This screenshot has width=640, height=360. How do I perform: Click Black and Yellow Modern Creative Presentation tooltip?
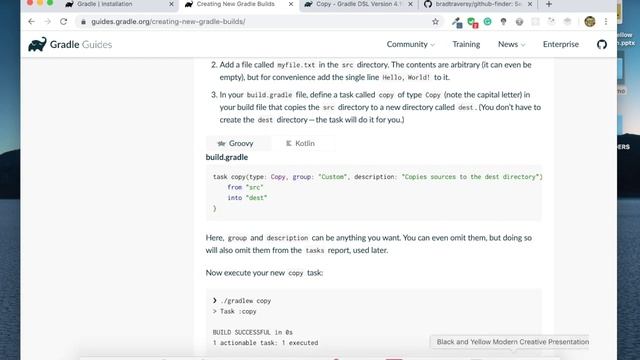(513, 342)
